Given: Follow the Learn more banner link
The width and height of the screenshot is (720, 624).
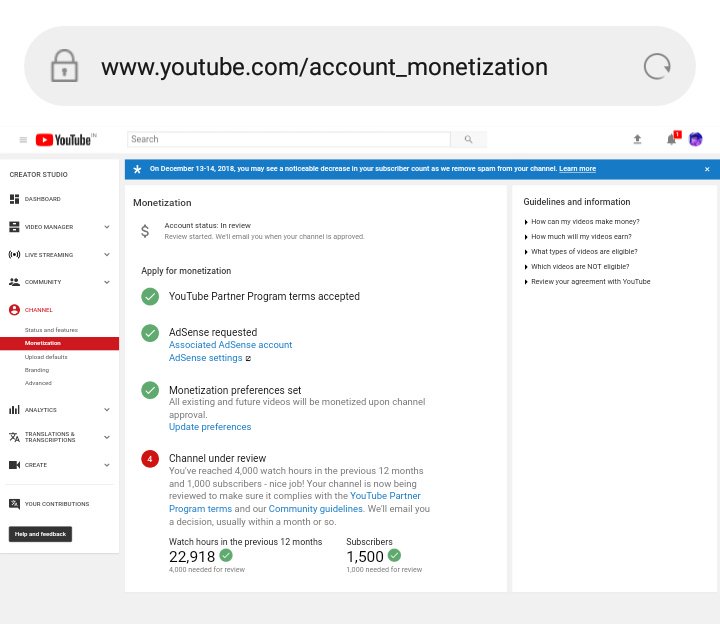Looking at the screenshot, I should tap(577, 169).
